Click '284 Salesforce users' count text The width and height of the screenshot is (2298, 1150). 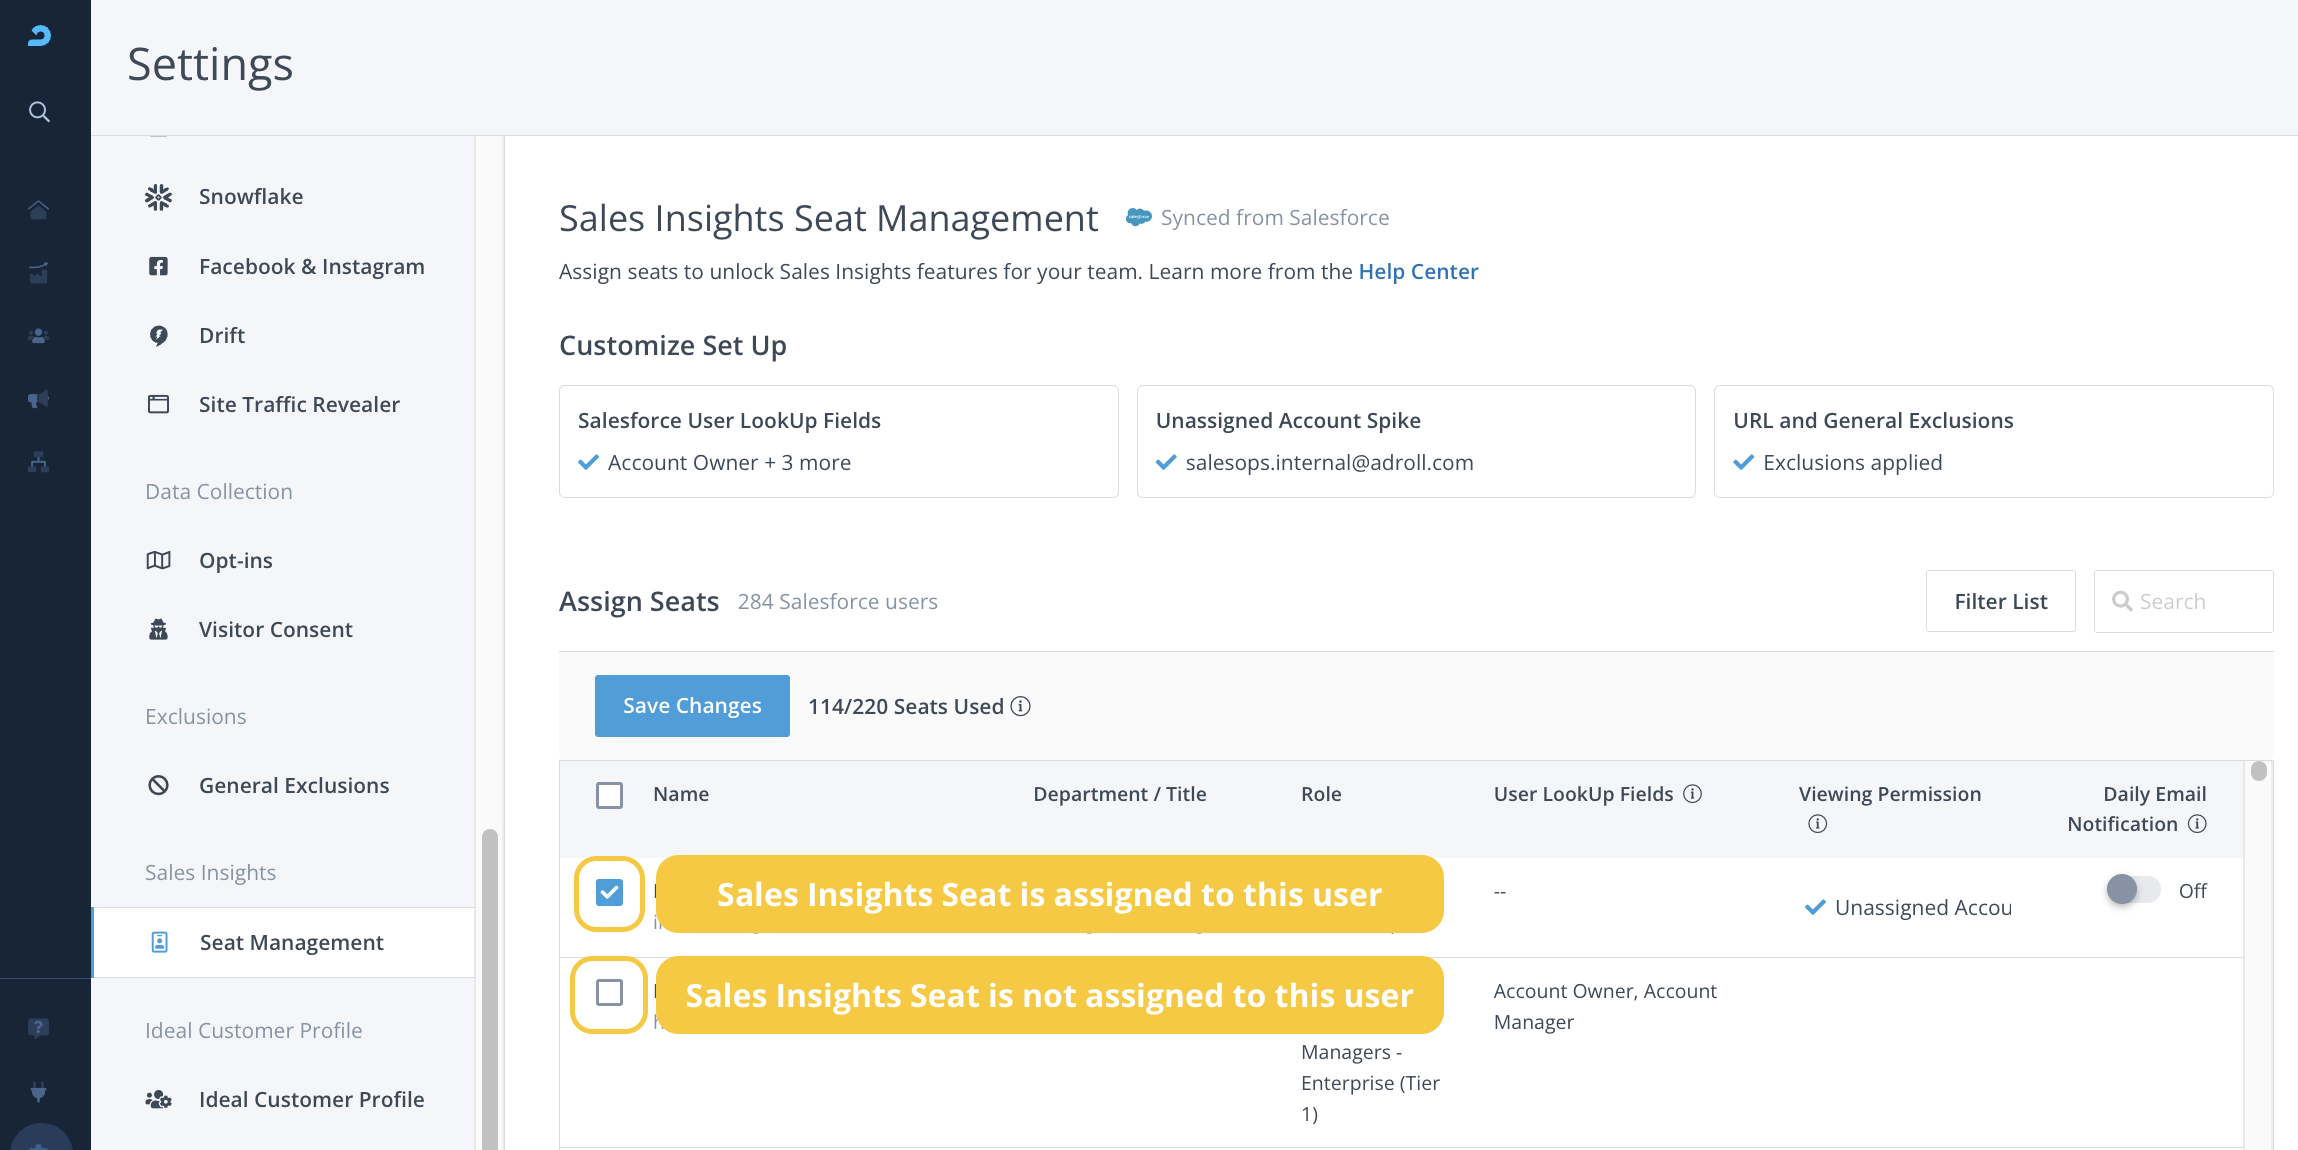tap(838, 602)
